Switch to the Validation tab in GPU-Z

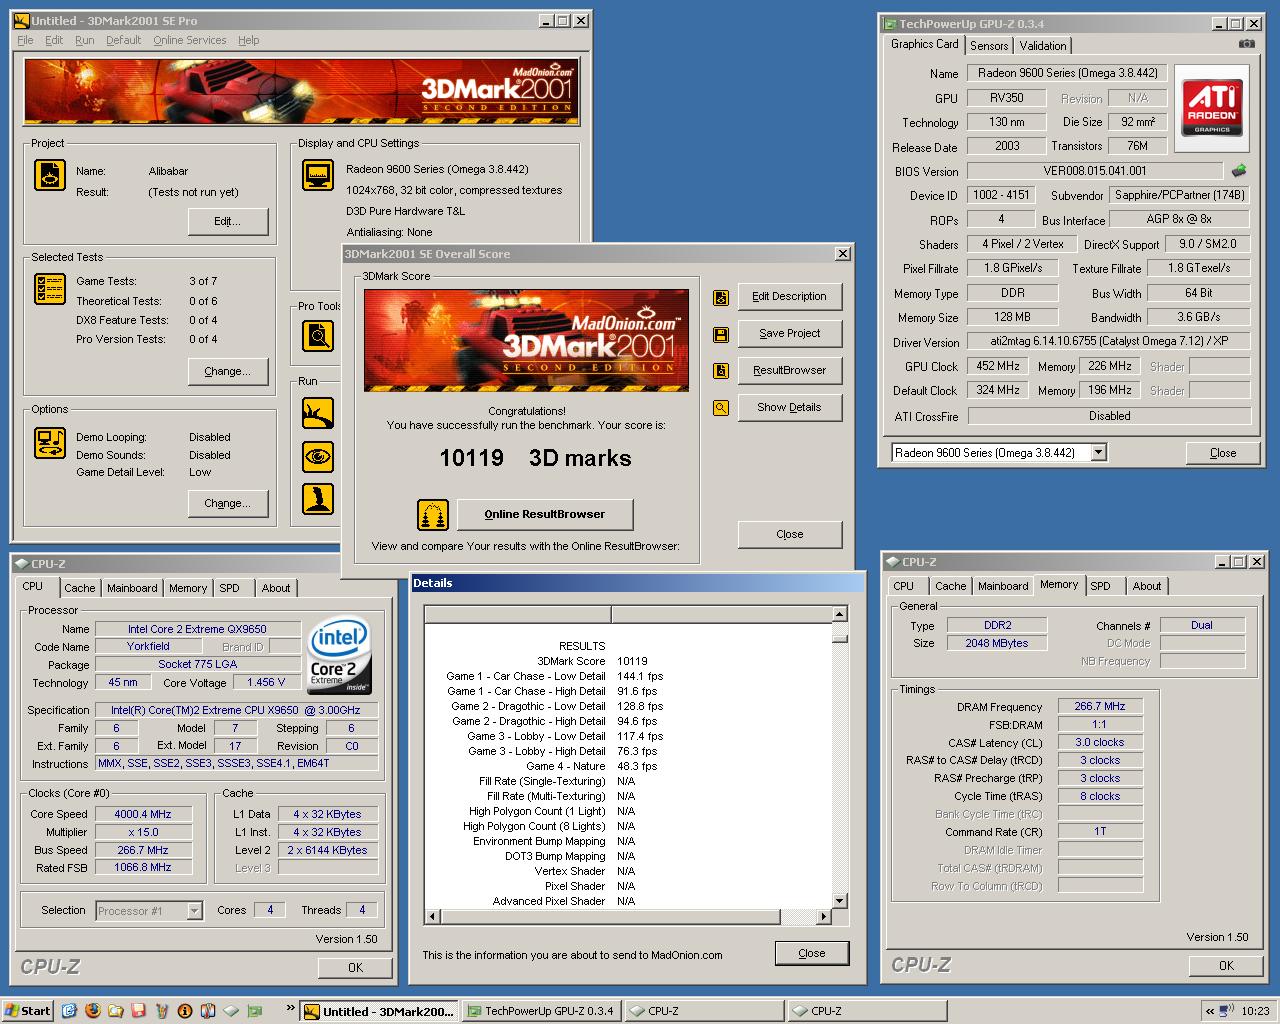tap(1043, 46)
